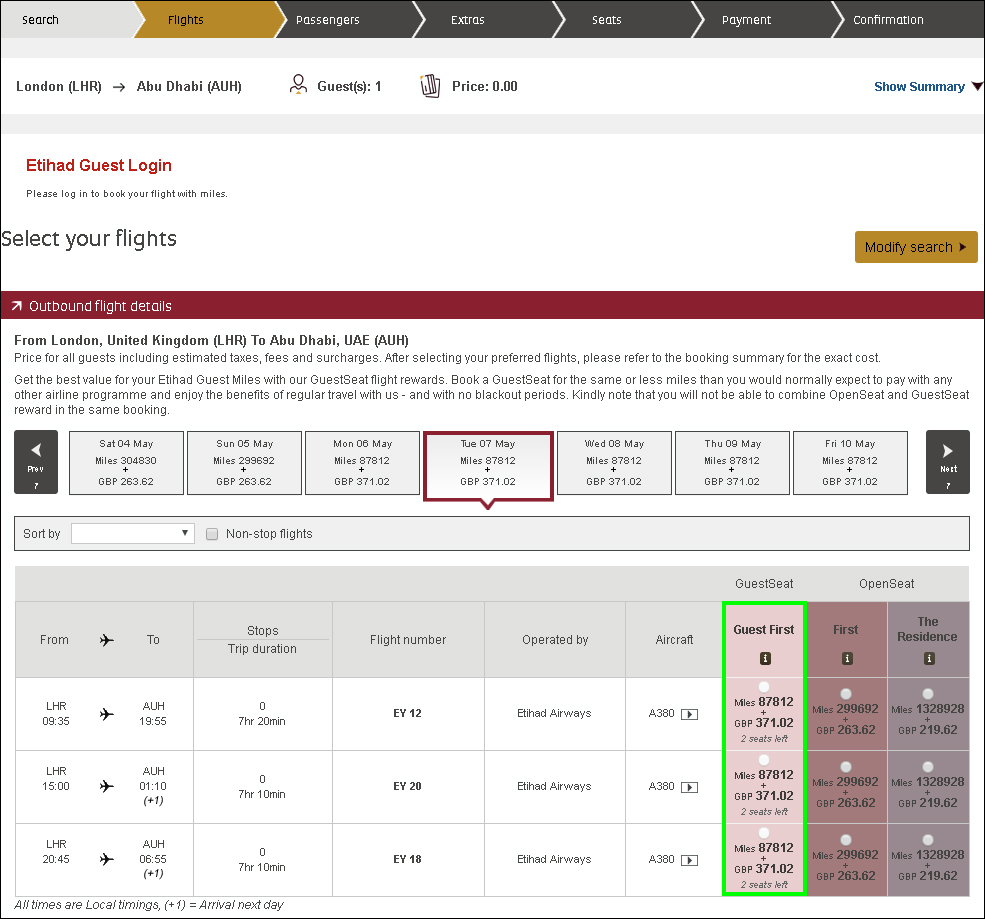
Task: Click the Stops Trip duration header
Action: click(x=263, y=639)
